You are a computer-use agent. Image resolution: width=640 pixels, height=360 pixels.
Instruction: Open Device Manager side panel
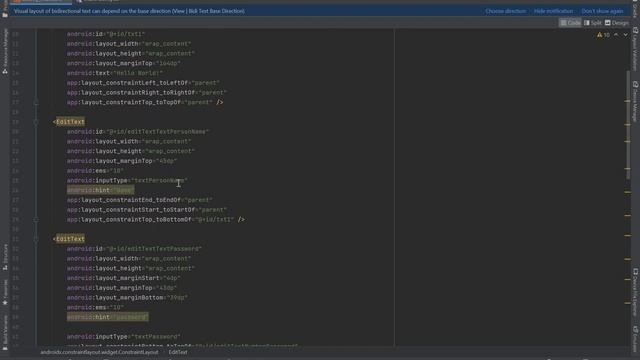point(635,101)
